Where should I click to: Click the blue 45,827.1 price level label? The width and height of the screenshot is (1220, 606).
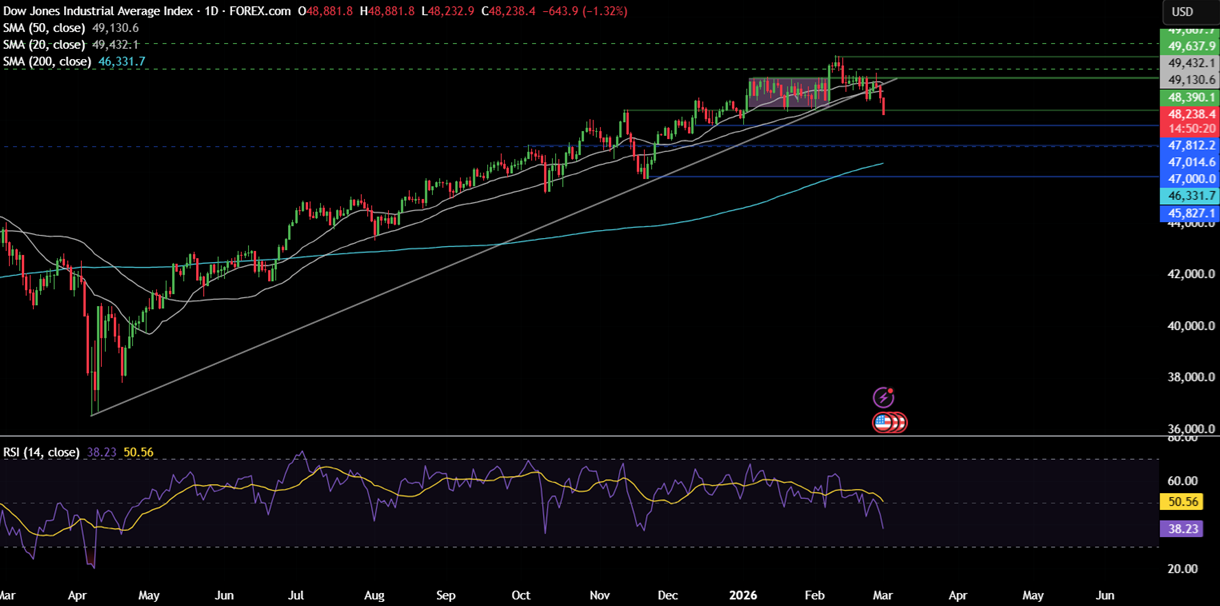pyautogui.click(x=1189, y=213)
